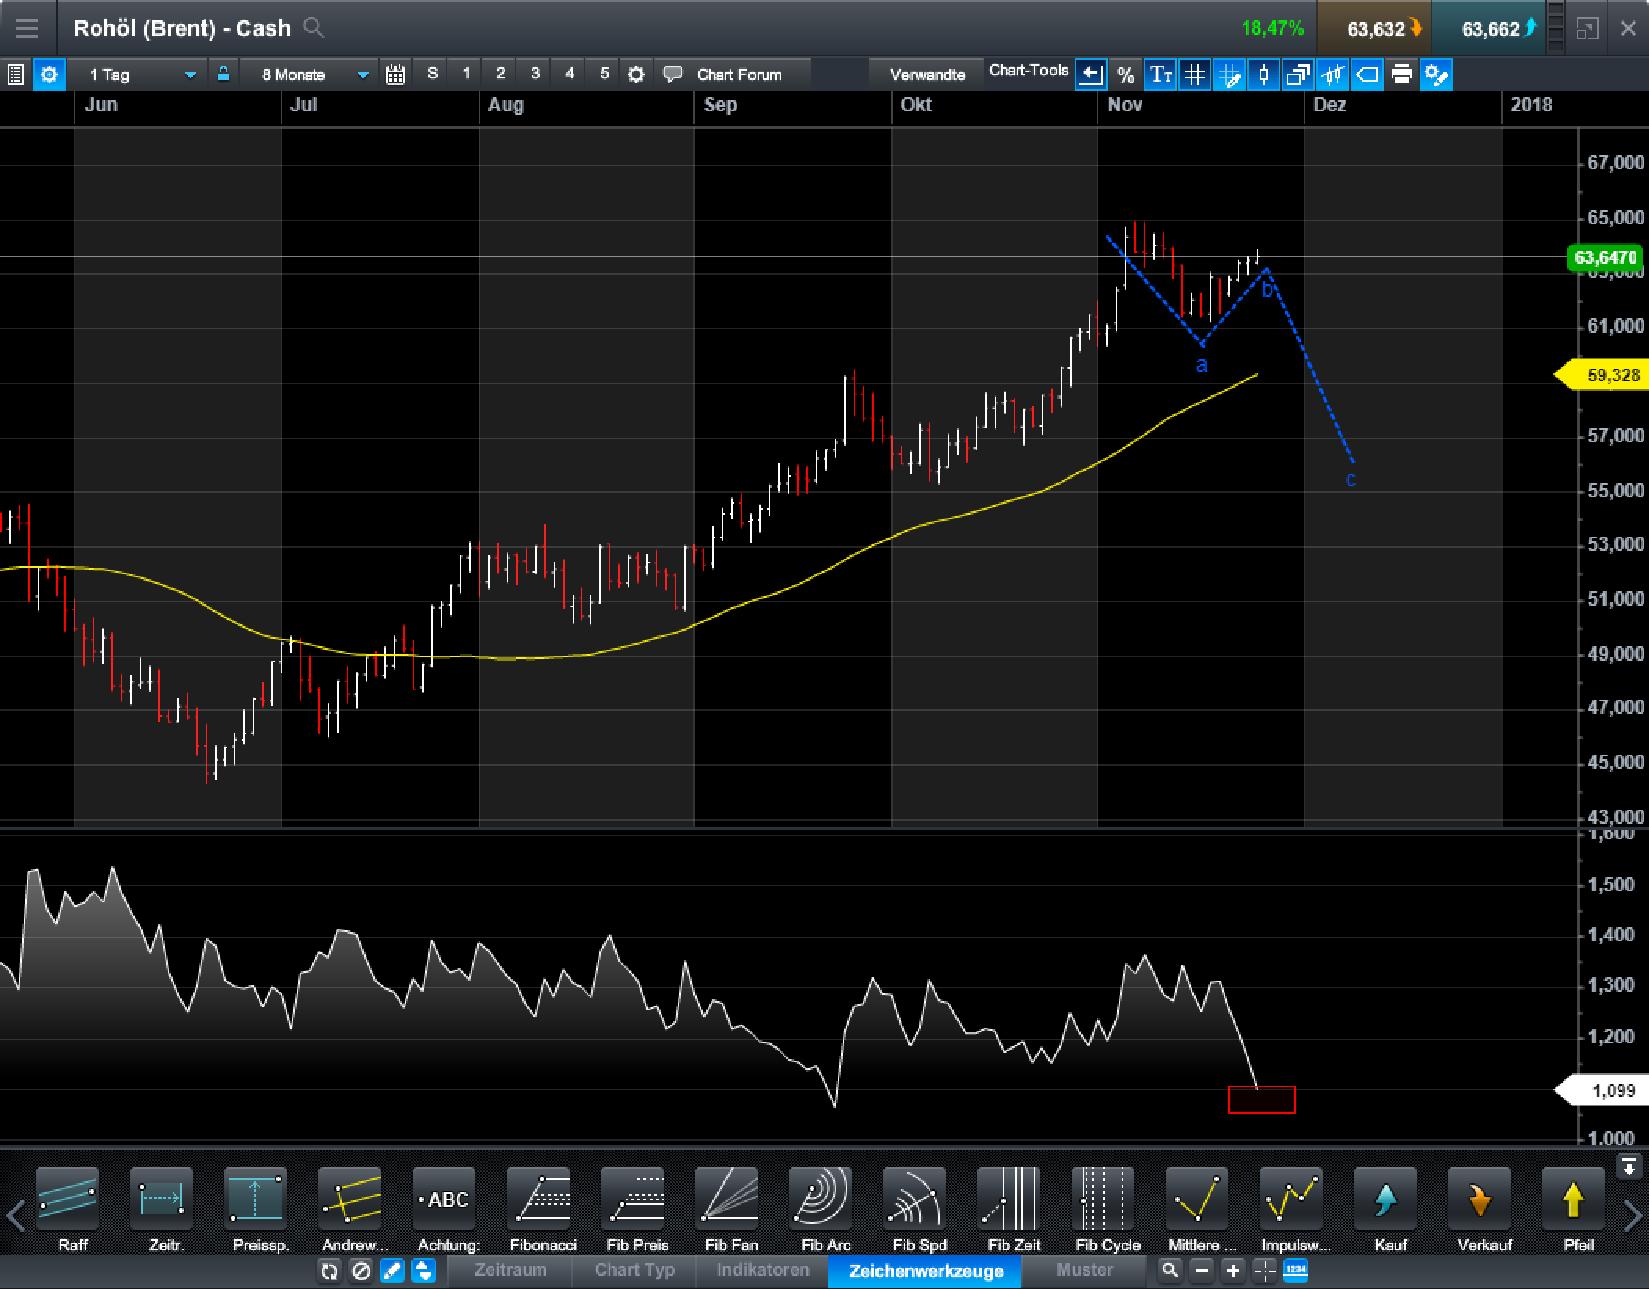Open the 1 Tag timeframe dropdown
Screen dimensions: 1649x1289
(138, 73)
